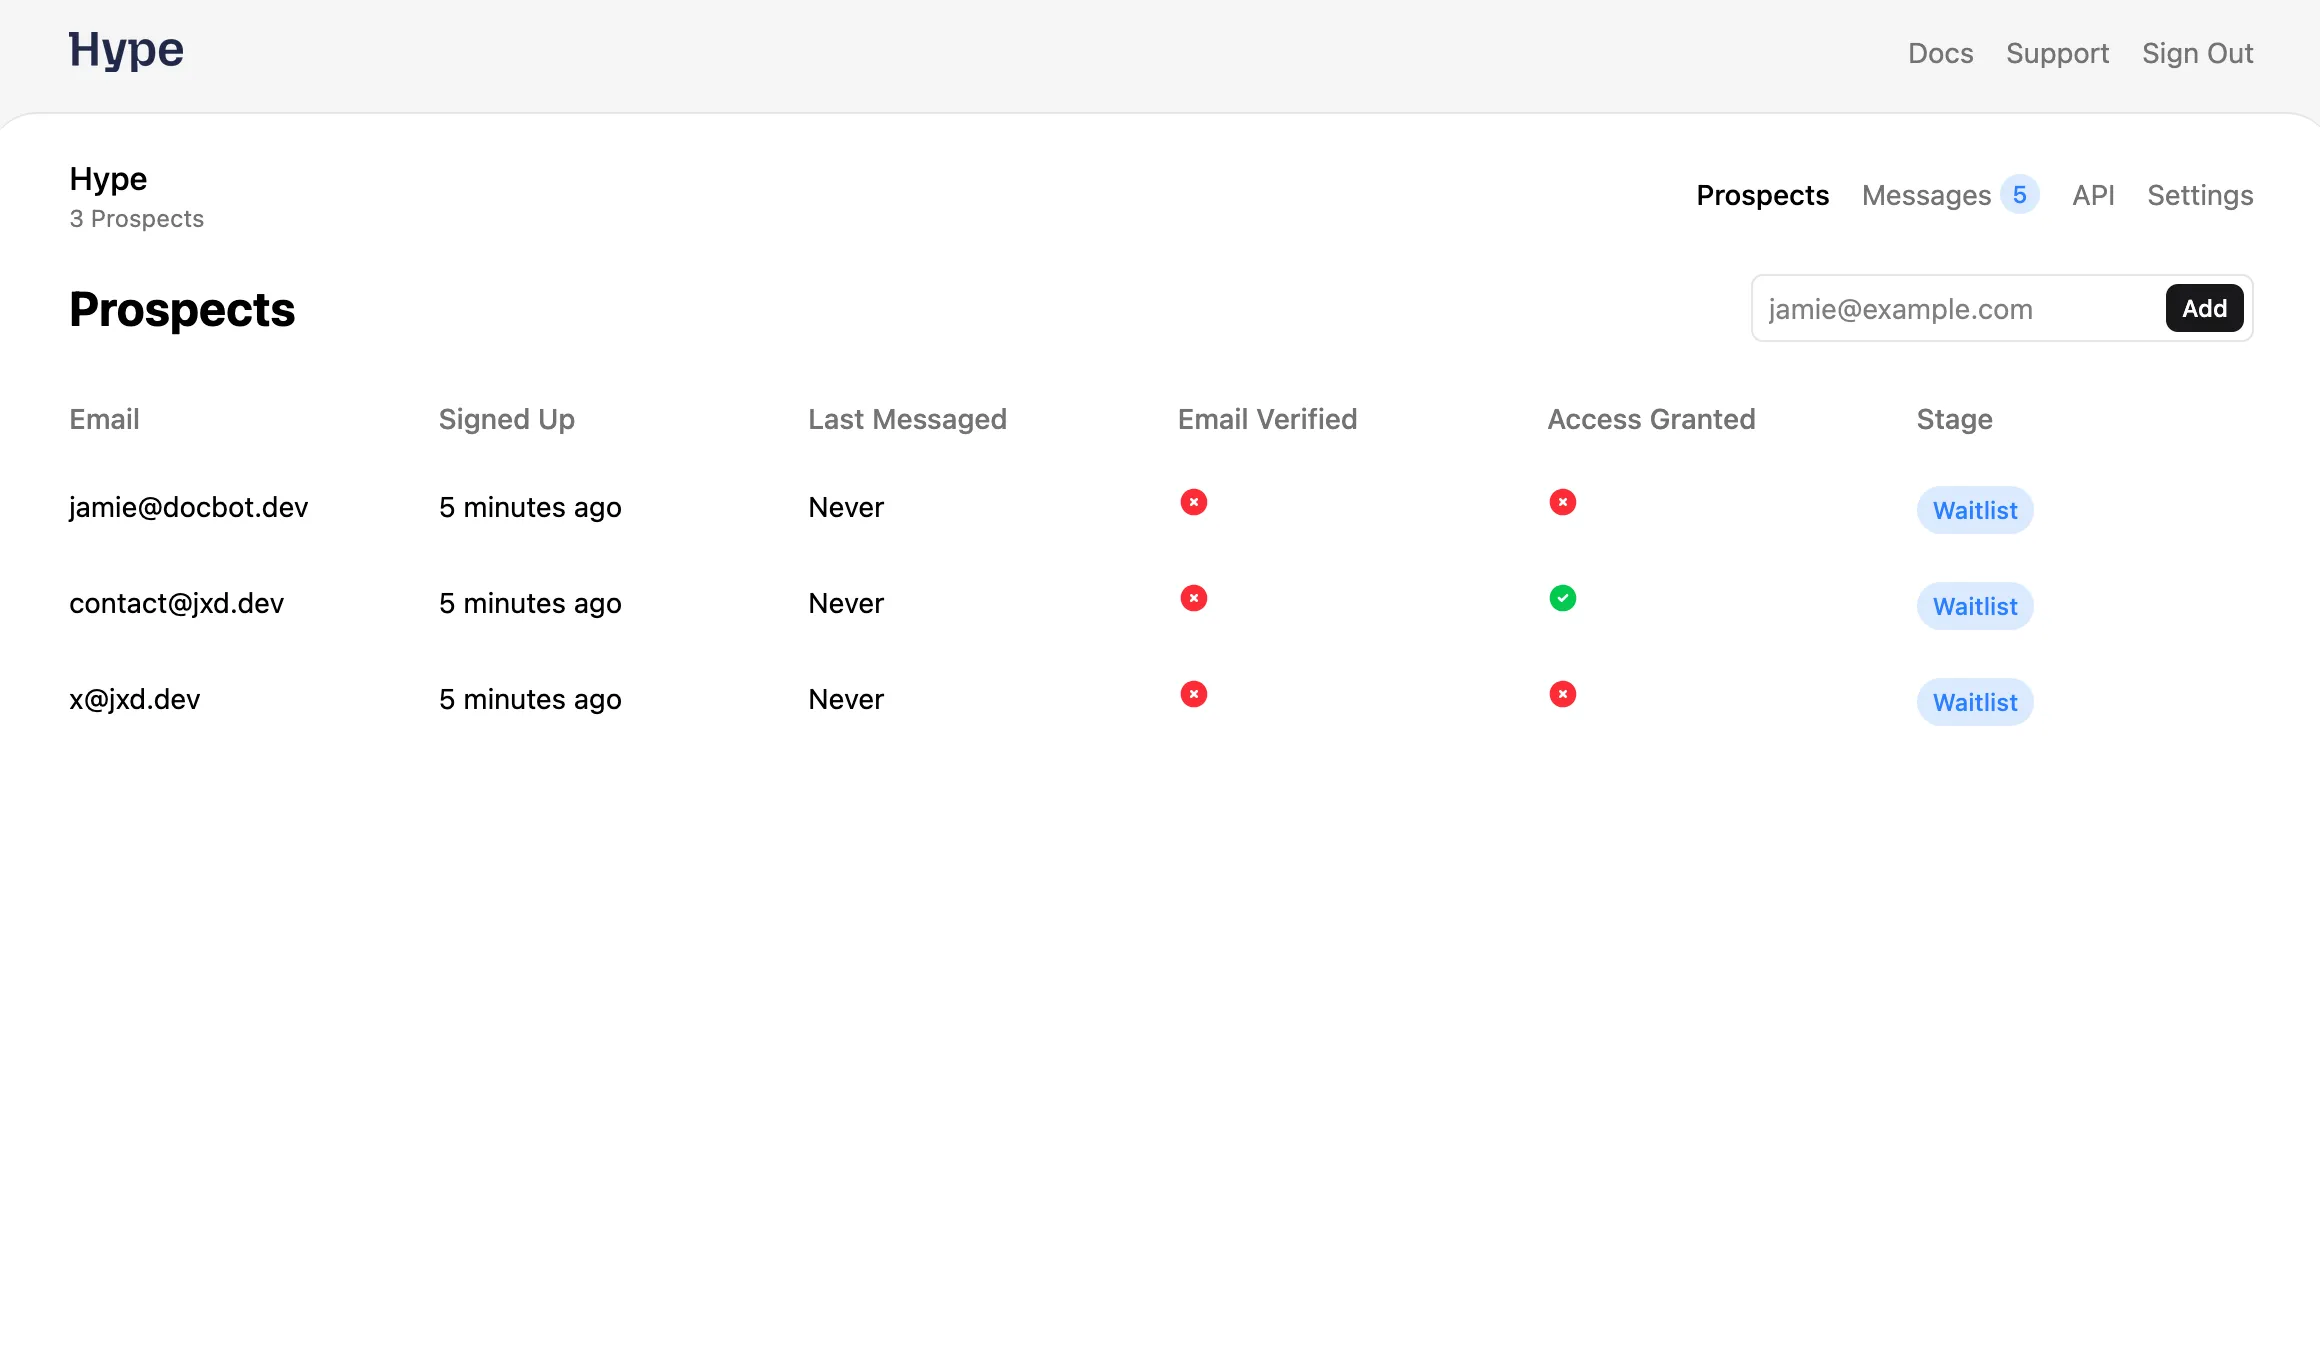Click jamie@docbot.dev email verified red X icon
This screenshot has height=1354, width=2320.
pos(1193,502)
